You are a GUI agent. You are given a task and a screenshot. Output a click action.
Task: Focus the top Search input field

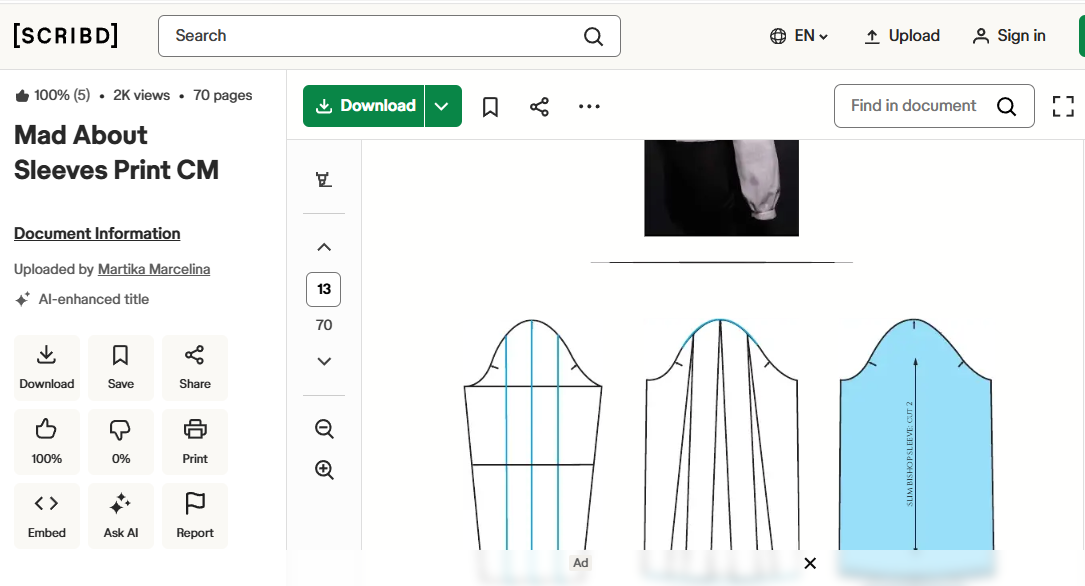[x=389, y=36]
